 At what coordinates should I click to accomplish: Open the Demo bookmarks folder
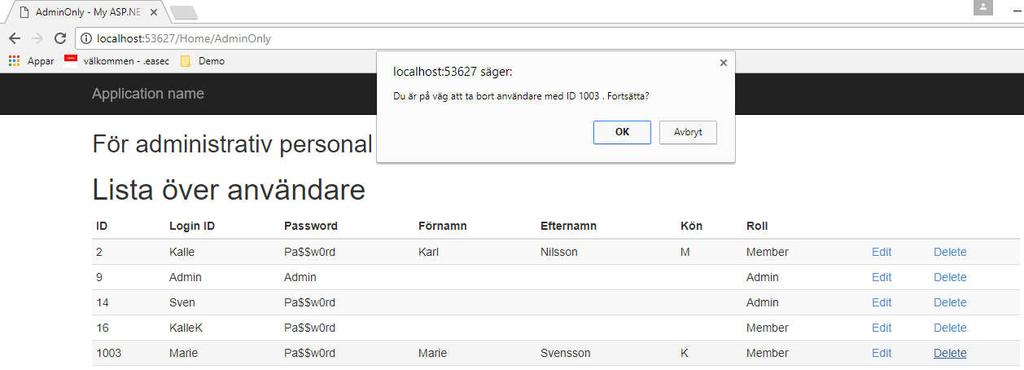(202, 61)
